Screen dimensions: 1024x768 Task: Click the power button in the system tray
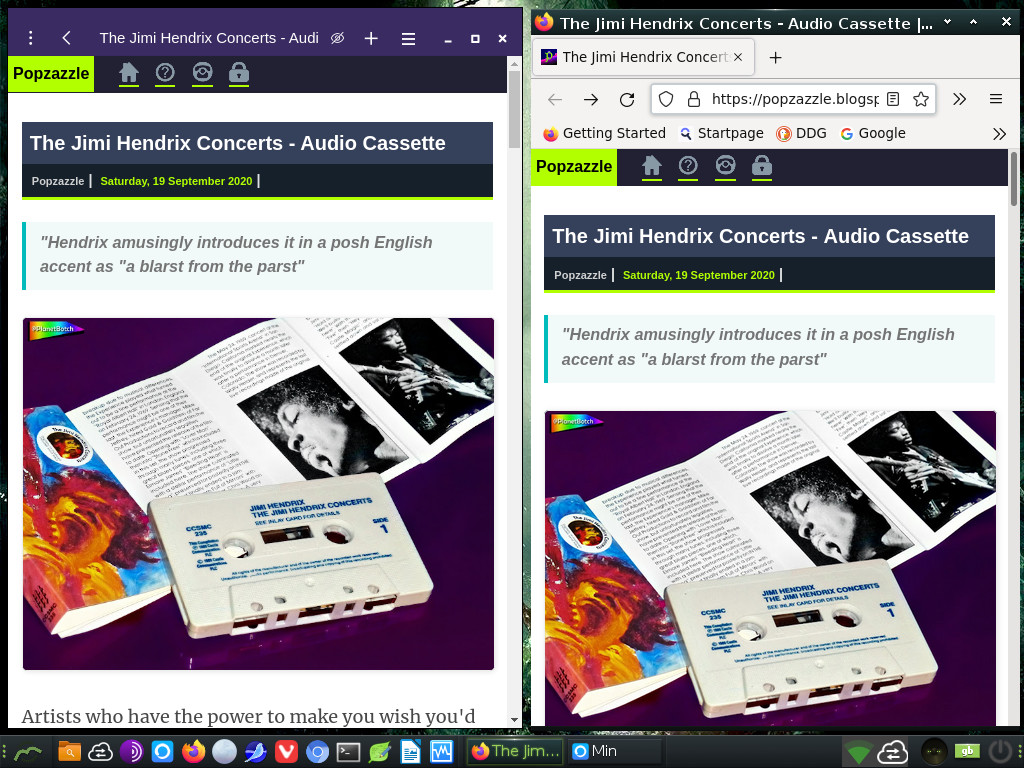(x=1000, y=752)
